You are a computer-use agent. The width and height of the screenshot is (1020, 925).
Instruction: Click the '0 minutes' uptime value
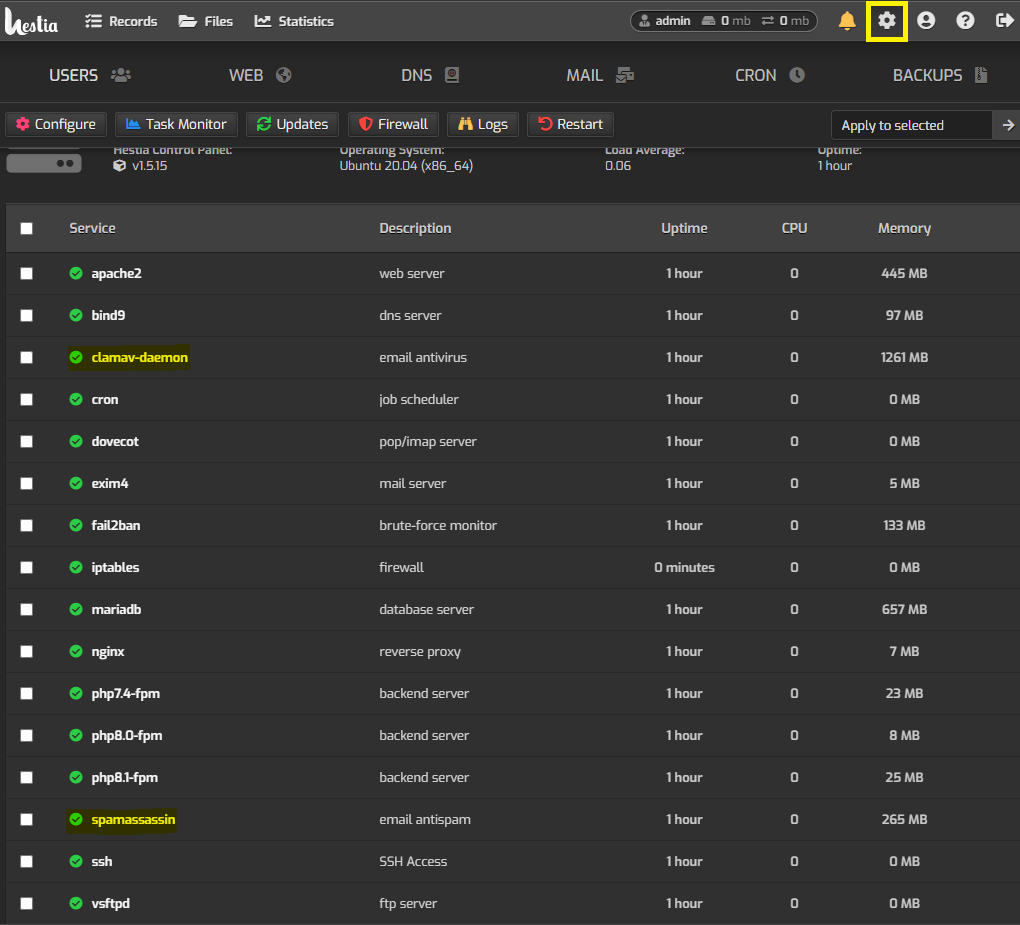click(684, 567)
